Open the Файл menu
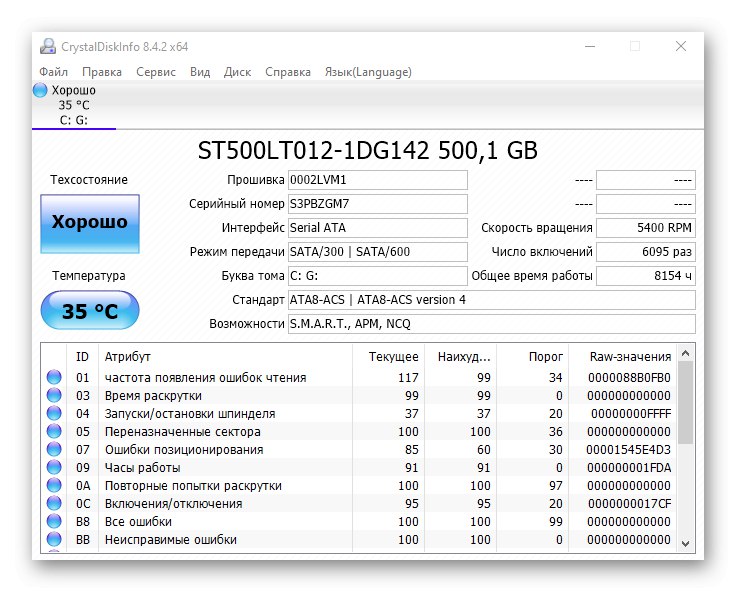This screenshot has width=736, height=592. [x=54, y=72]
